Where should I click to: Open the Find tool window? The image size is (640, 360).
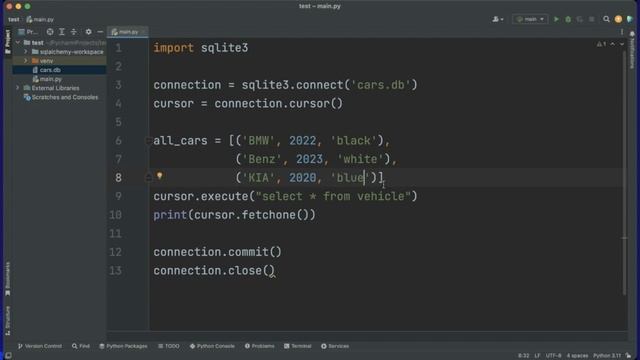click(80, 346)
